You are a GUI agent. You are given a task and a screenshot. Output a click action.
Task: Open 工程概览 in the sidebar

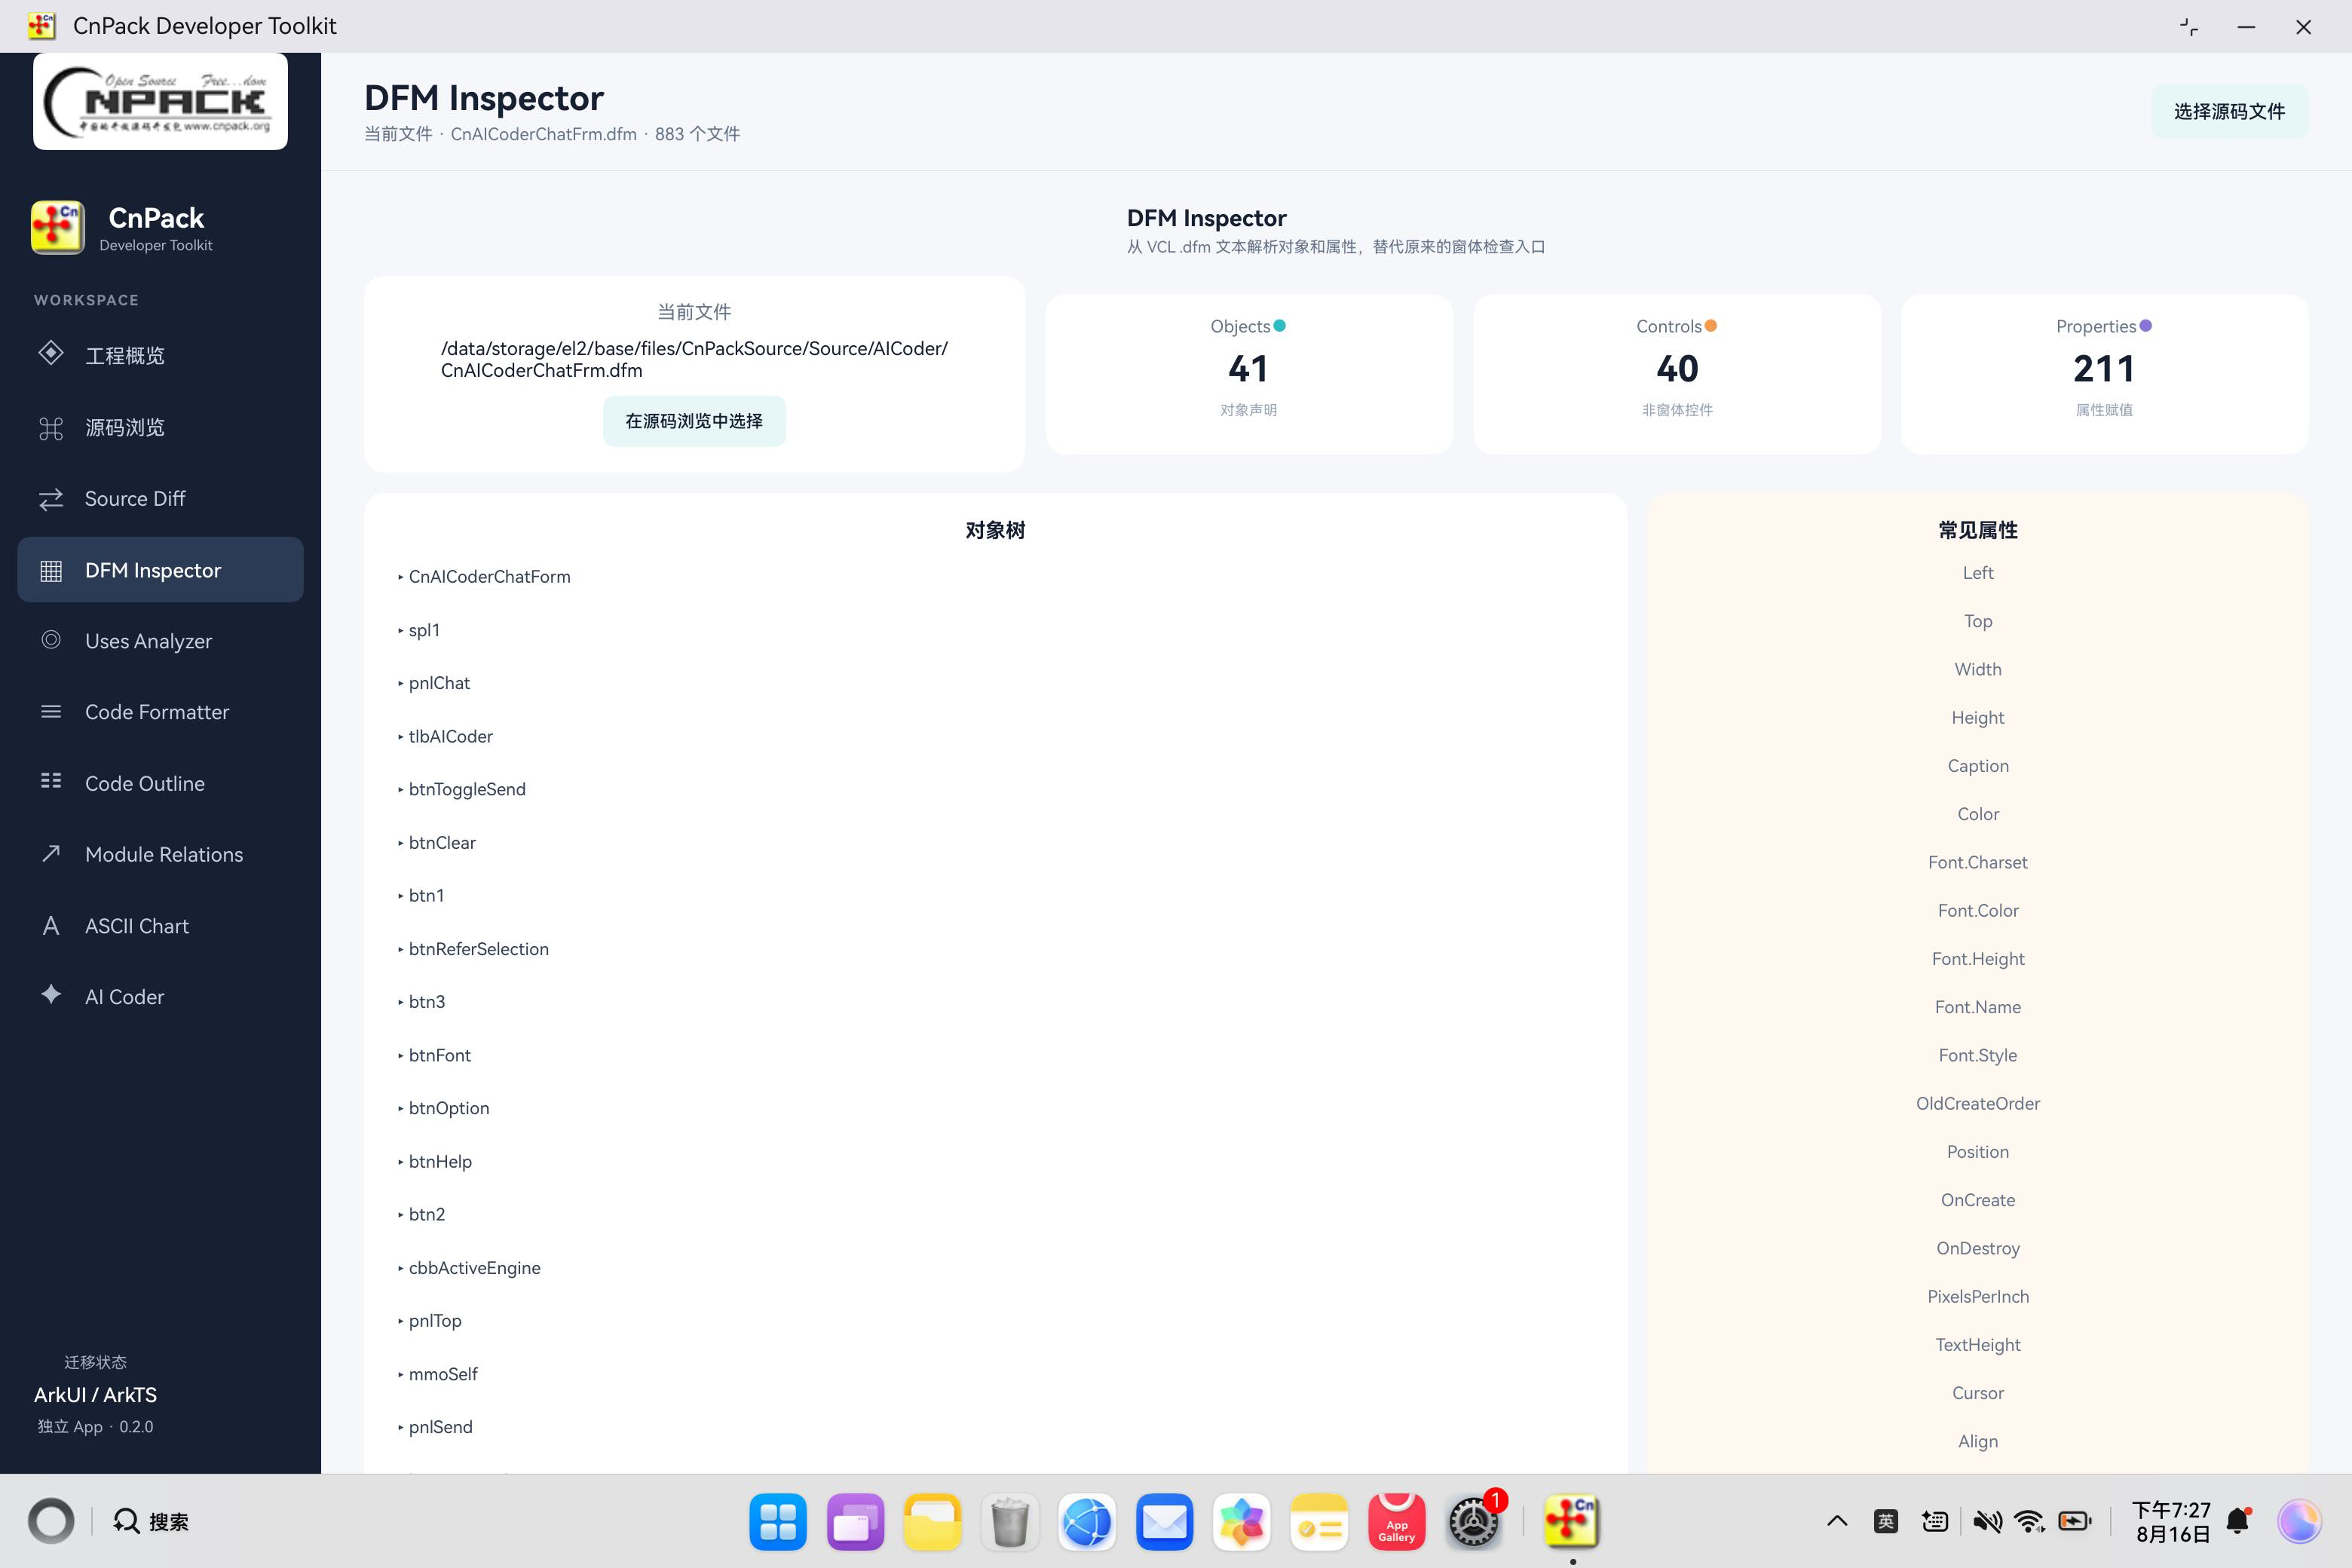[x=160, y=355]
